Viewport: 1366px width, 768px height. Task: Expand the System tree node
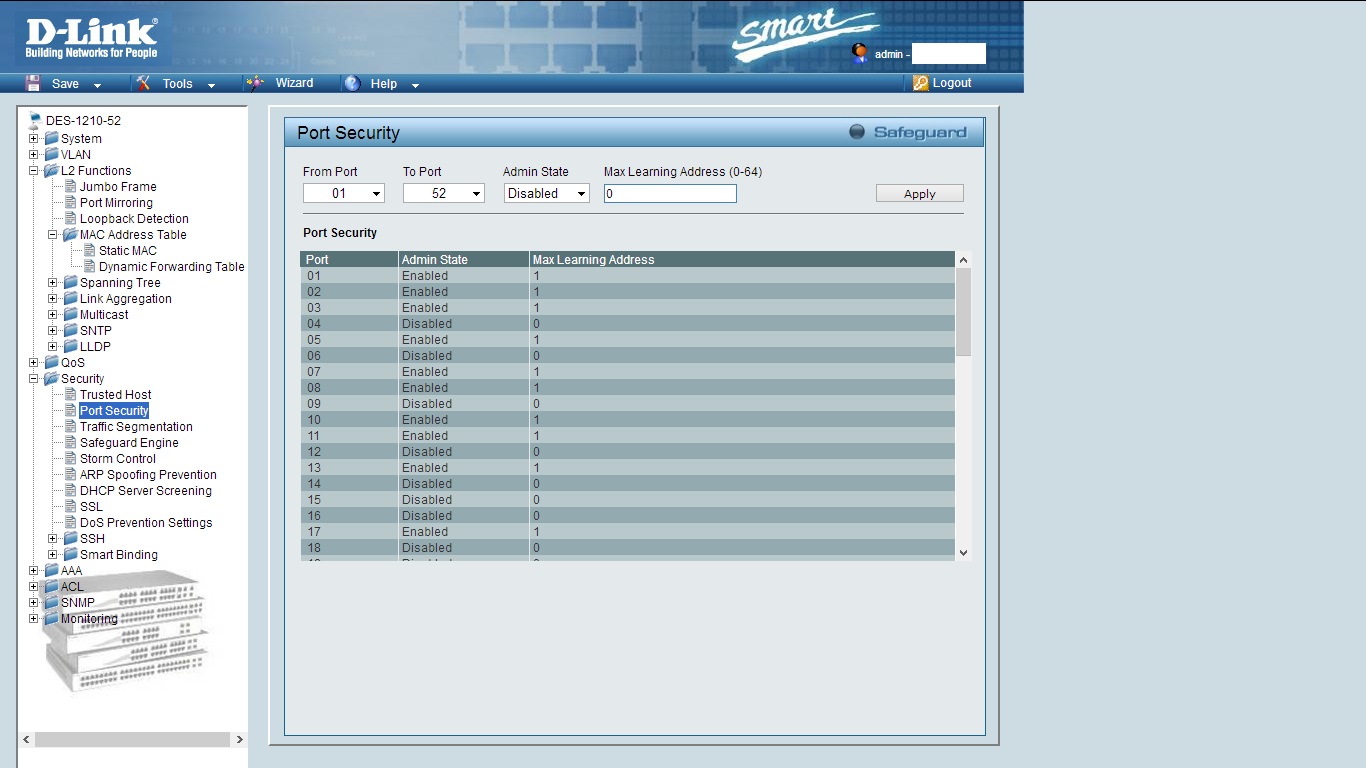(x=33, y=138)
